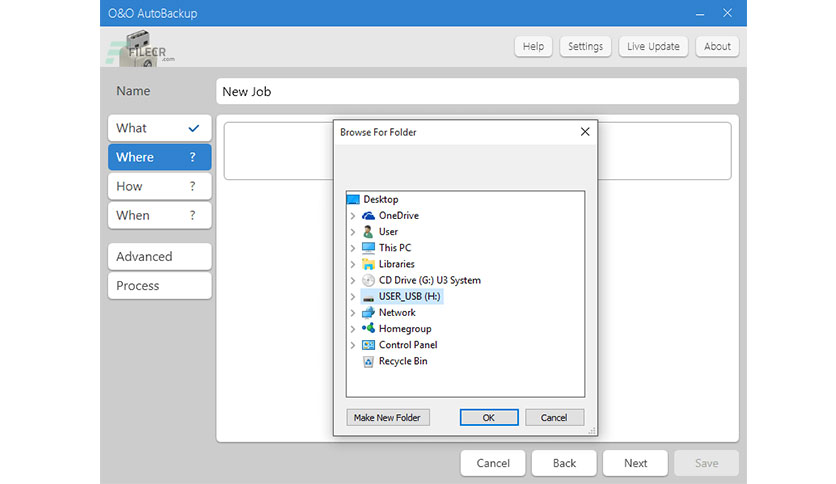The width and height of the screenshot is (836, 484).
Task: Select 'User' label in tree
Action: click(x=388, y=231)
